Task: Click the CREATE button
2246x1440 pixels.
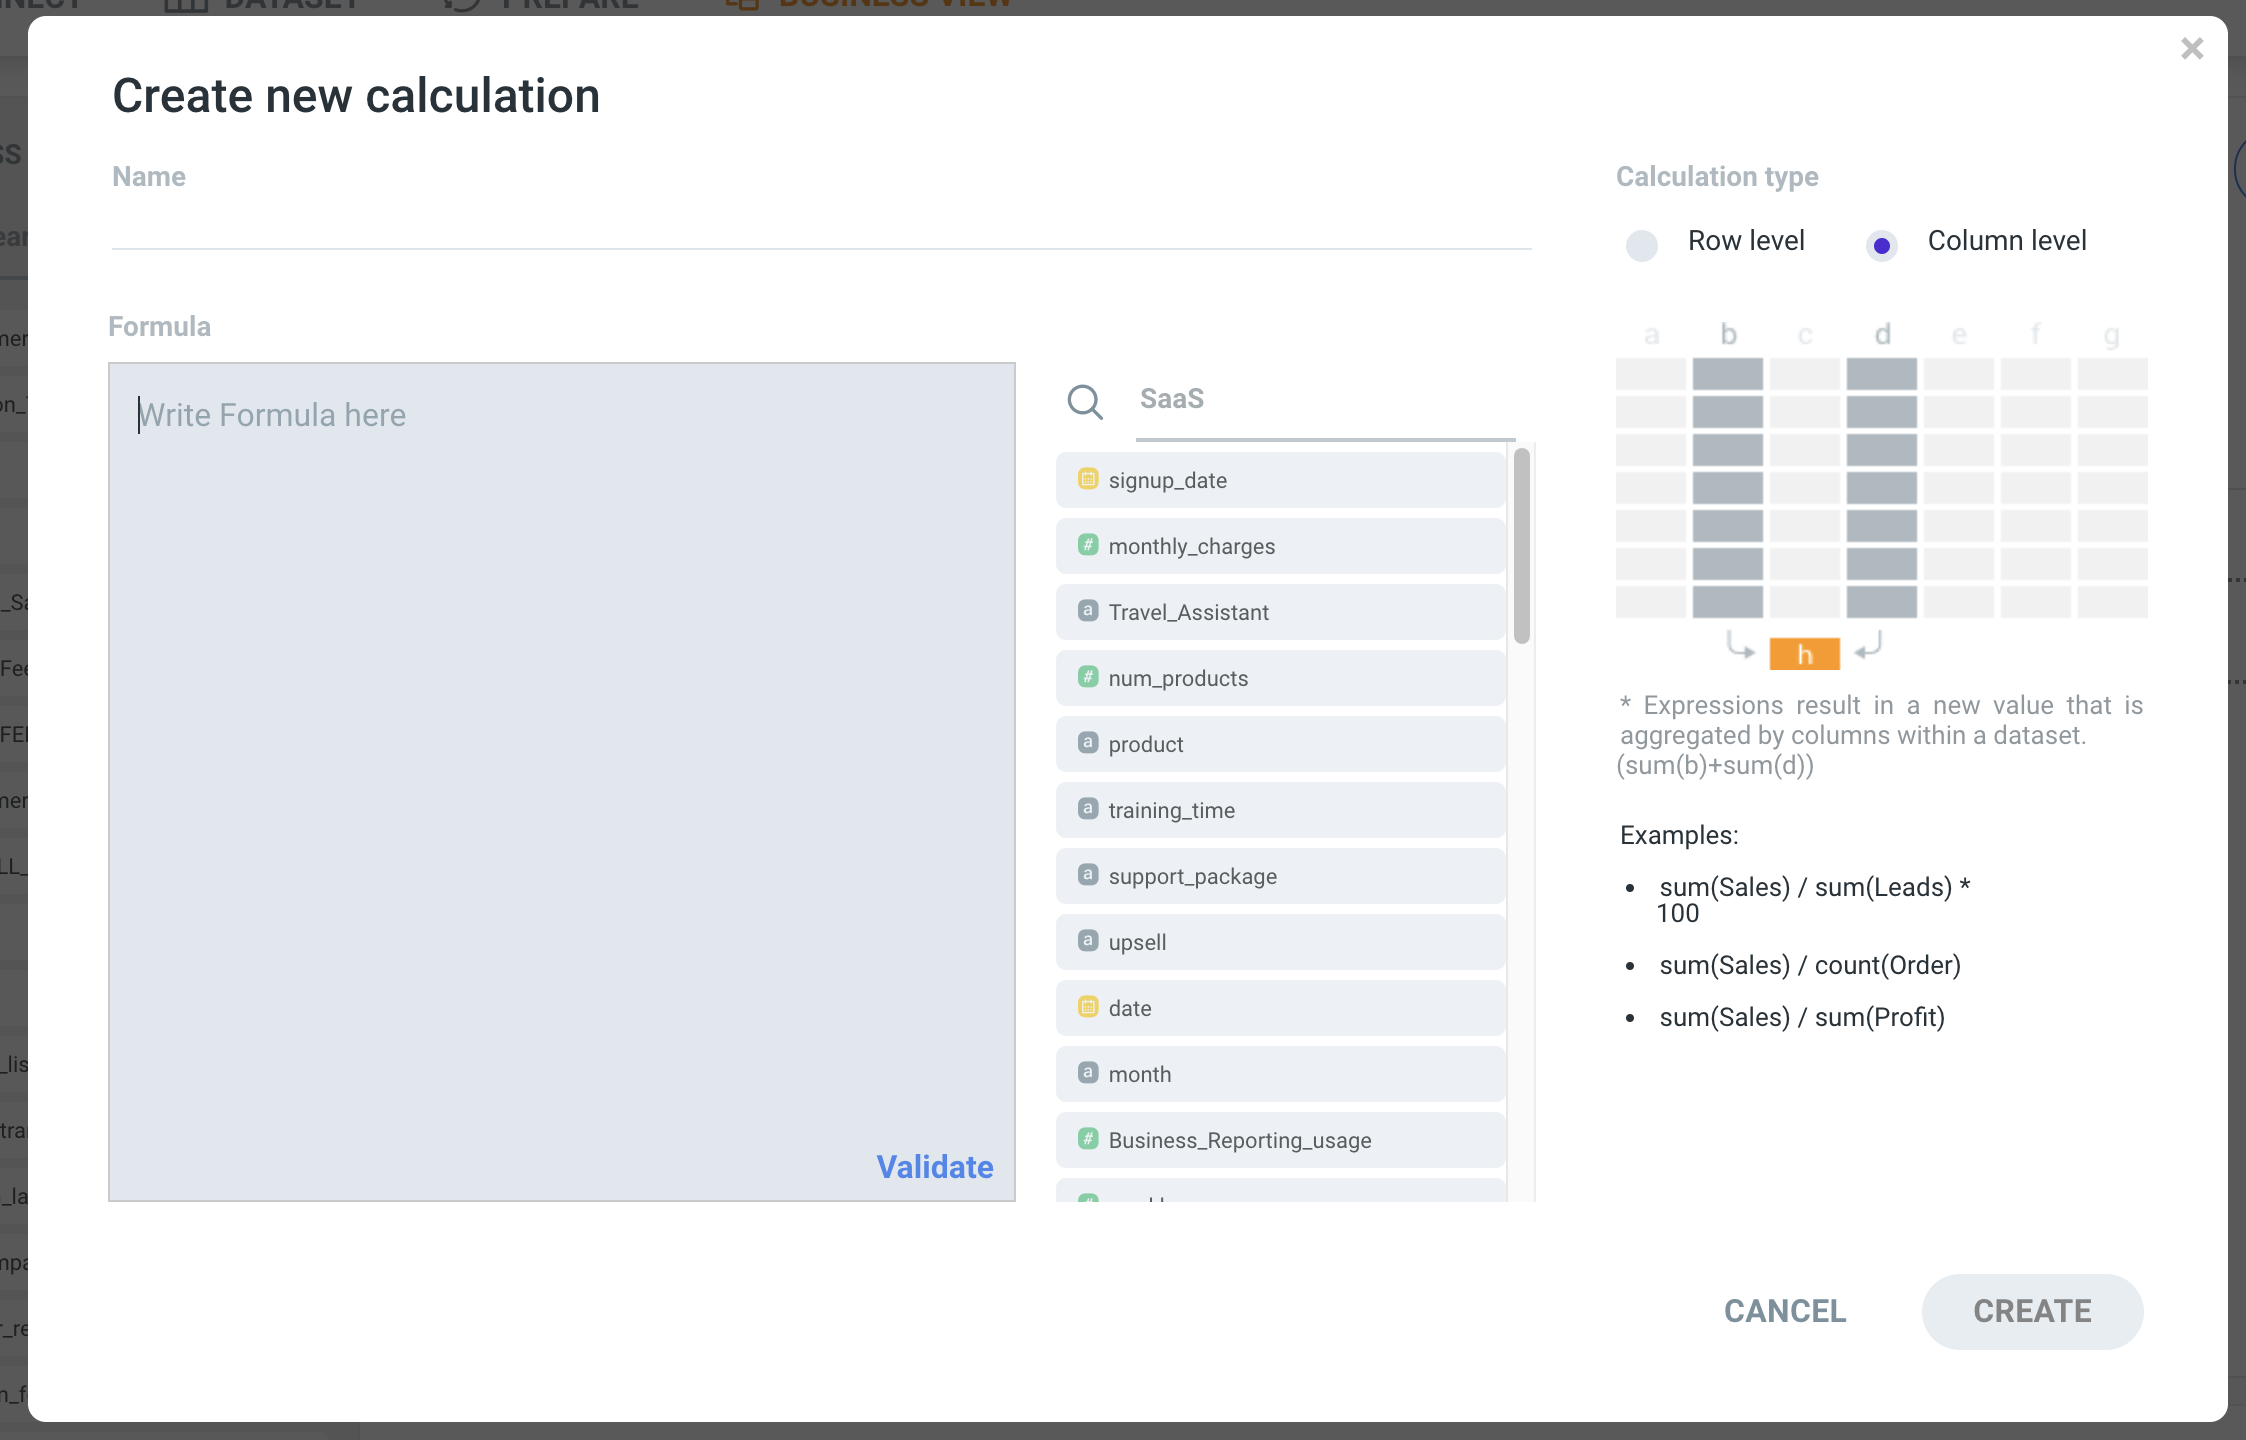Action: click(x=2032, y=1311)
